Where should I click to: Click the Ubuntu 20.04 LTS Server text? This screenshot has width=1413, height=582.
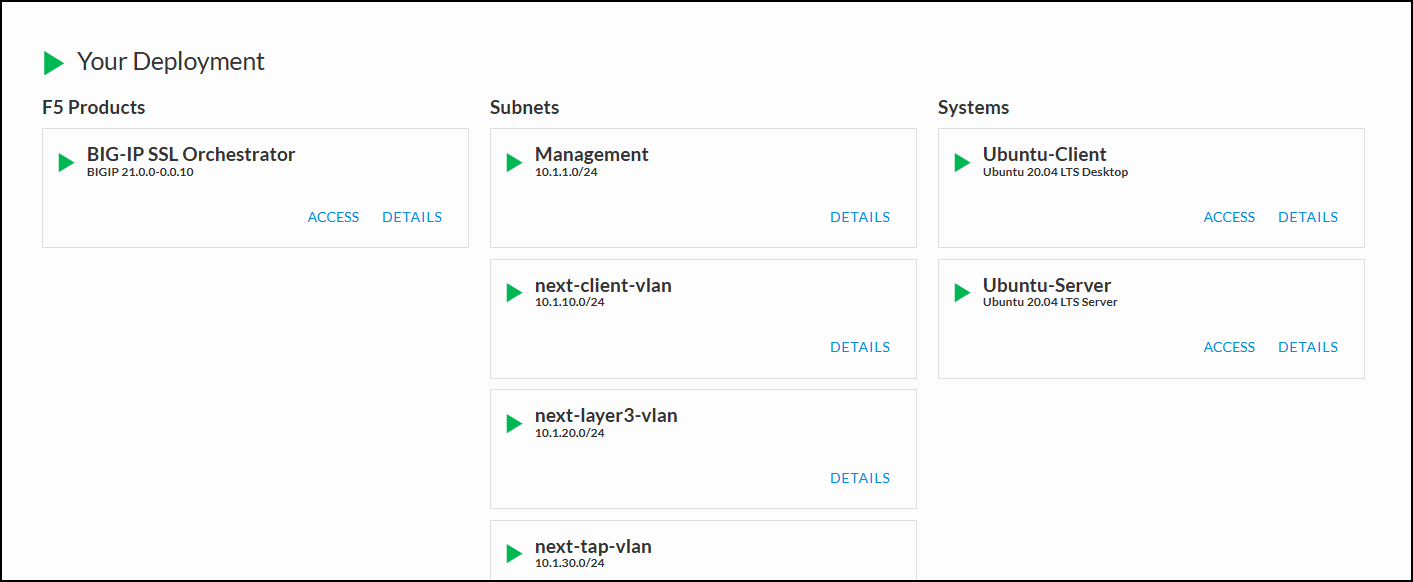pos(1051,302)
